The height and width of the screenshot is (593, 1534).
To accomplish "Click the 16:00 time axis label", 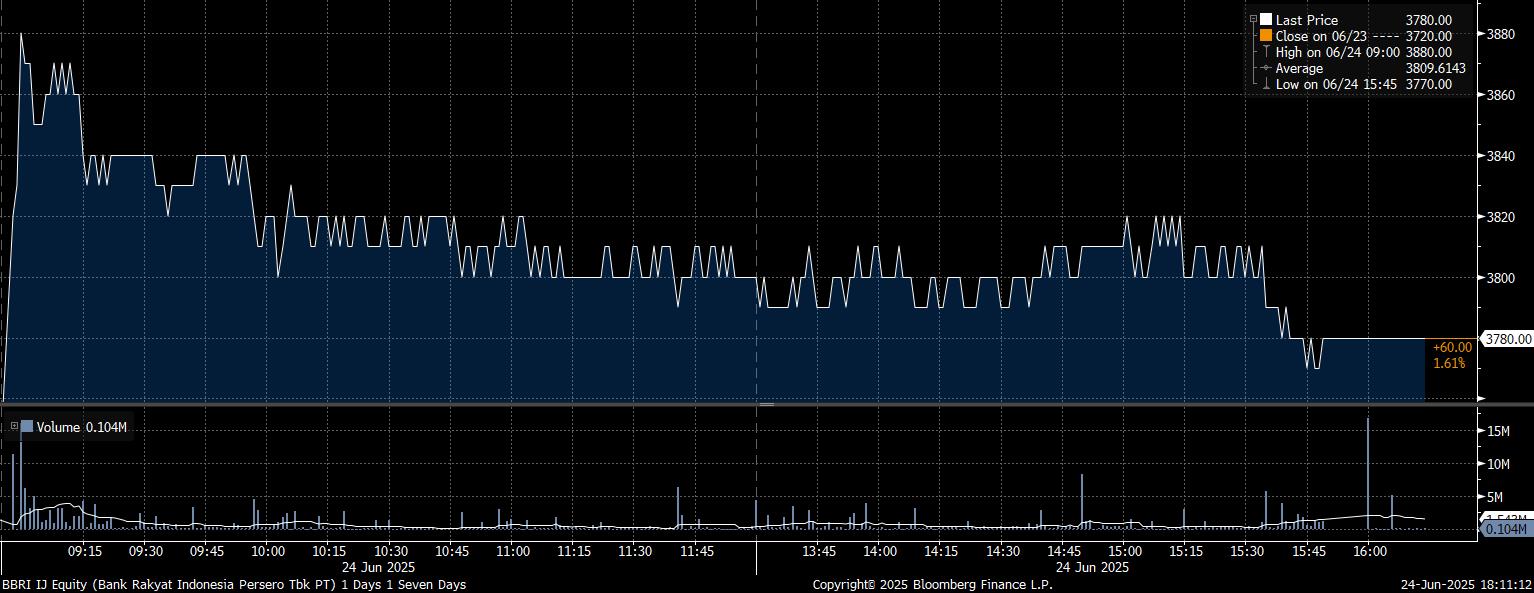I will pyautogui.click(x=1369, y=551).
